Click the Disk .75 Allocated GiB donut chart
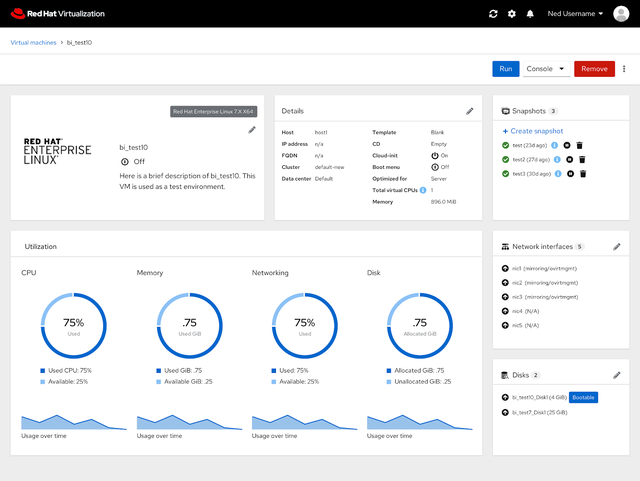This screenshot has width=640, height=481. [x=420, y=325]
